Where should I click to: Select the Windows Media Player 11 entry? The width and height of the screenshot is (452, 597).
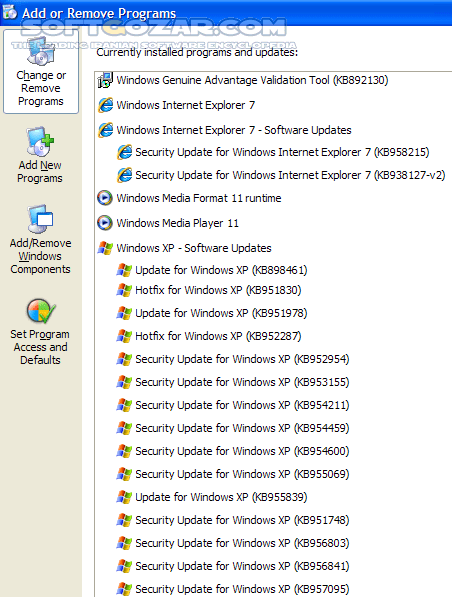(x=177, y=223)
